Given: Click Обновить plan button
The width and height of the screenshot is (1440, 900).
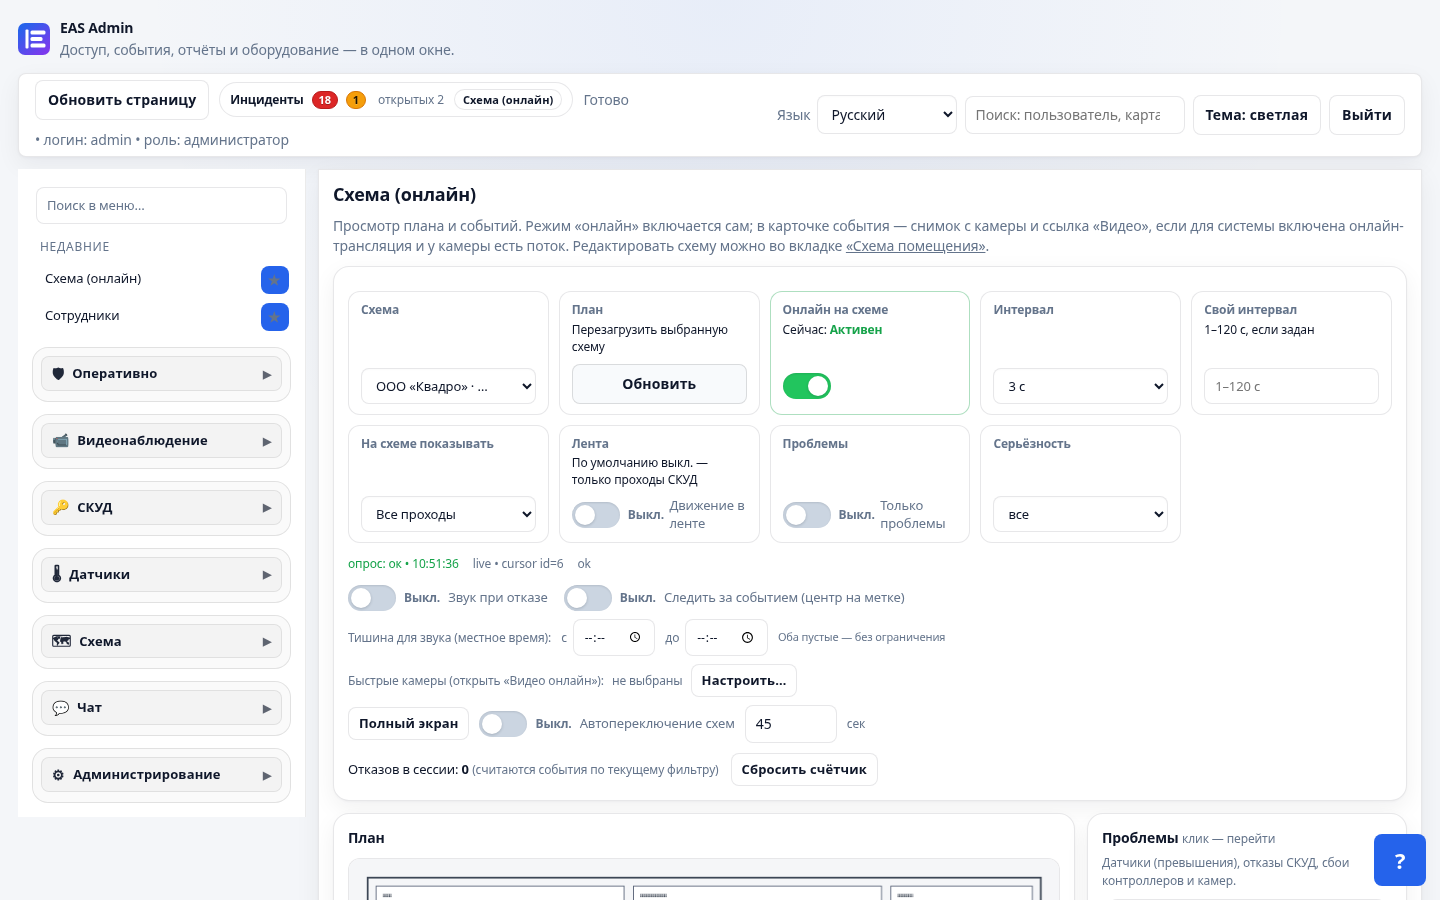Looking at the screenshot, I should [x=659, y=384].
